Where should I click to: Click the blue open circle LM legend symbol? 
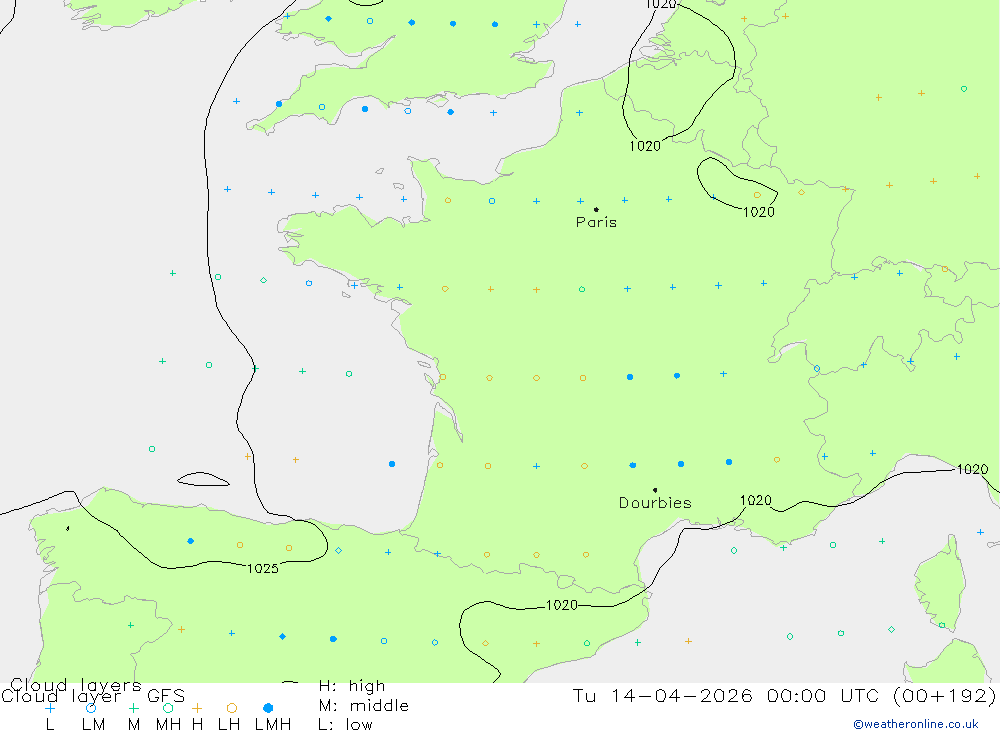point(91,708)
